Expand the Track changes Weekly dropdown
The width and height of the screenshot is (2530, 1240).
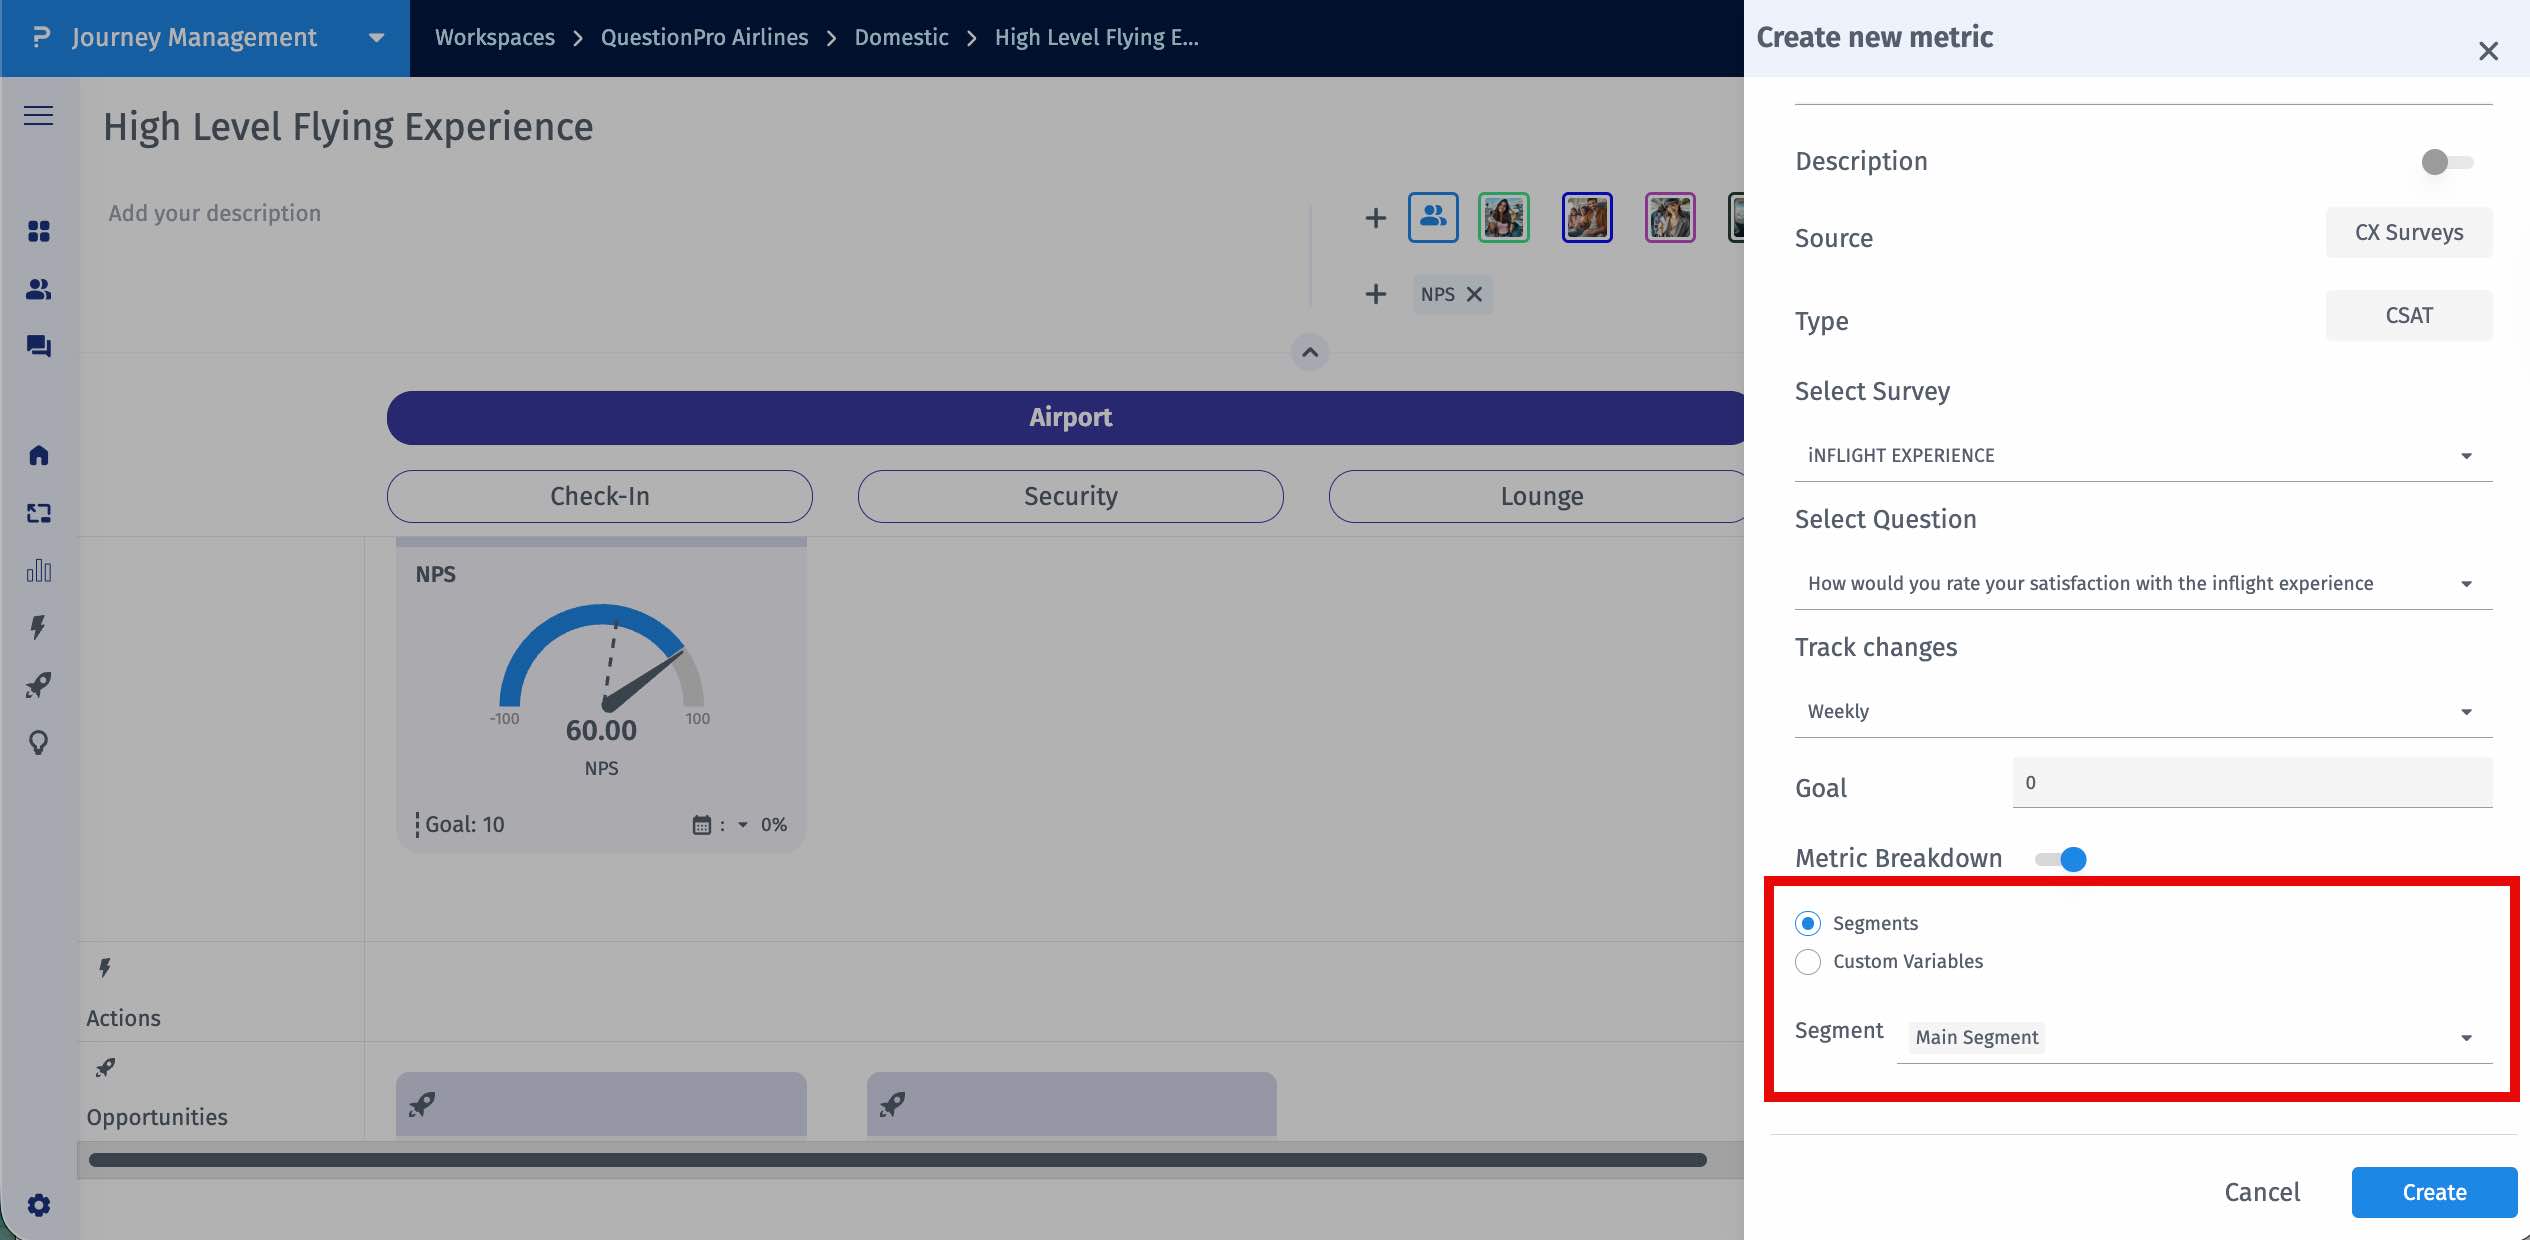tap(2140, 711)
